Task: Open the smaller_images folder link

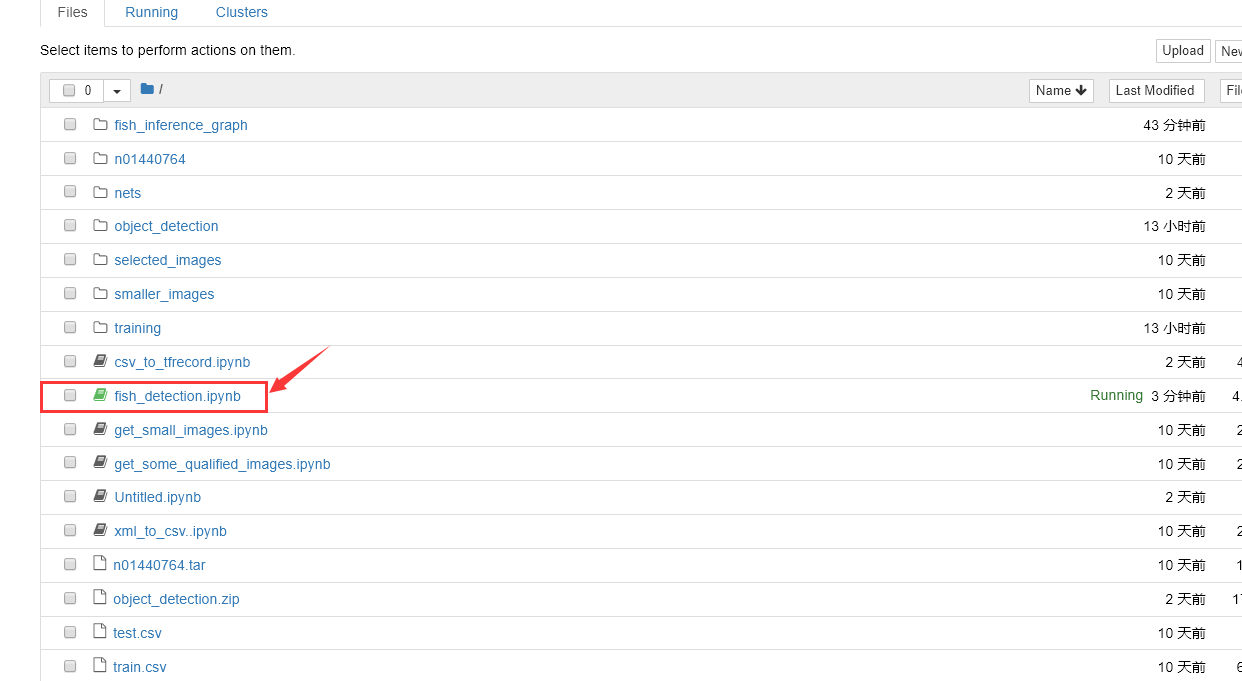Action: pyautogui.click(x=164, y=294)
